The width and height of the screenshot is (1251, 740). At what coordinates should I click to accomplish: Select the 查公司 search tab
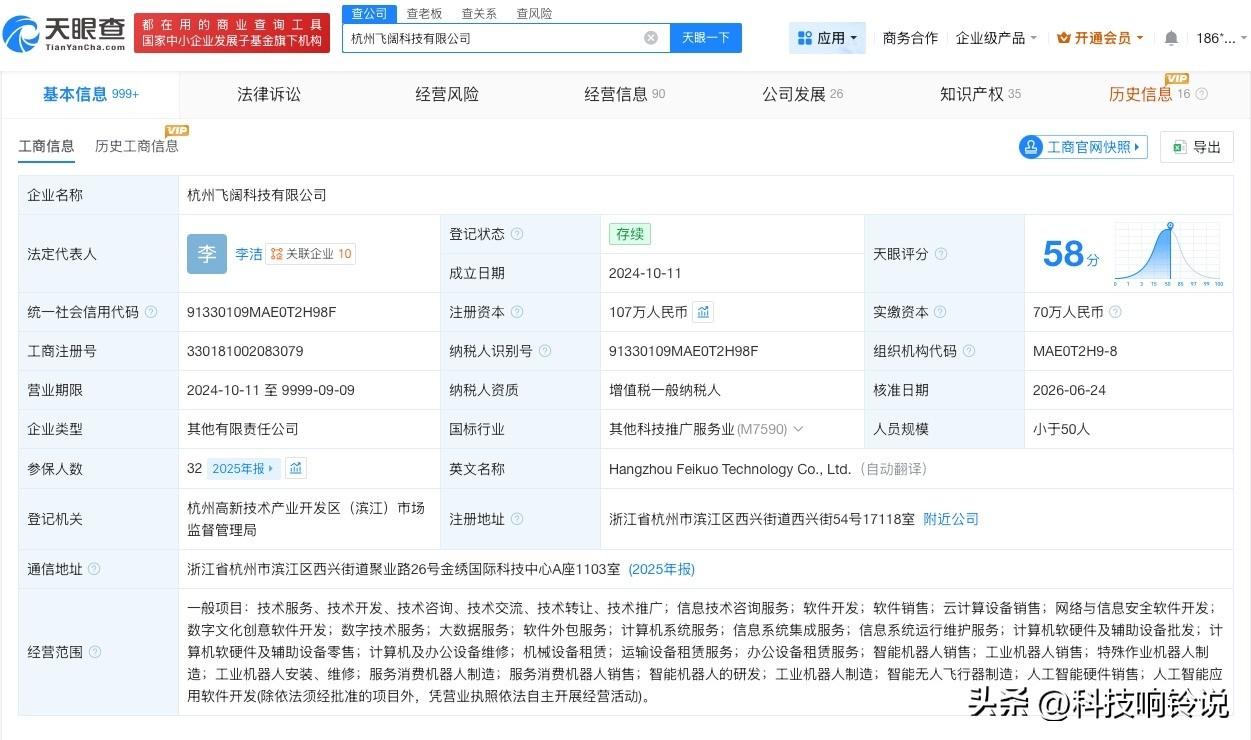click(x=369, y=14)
